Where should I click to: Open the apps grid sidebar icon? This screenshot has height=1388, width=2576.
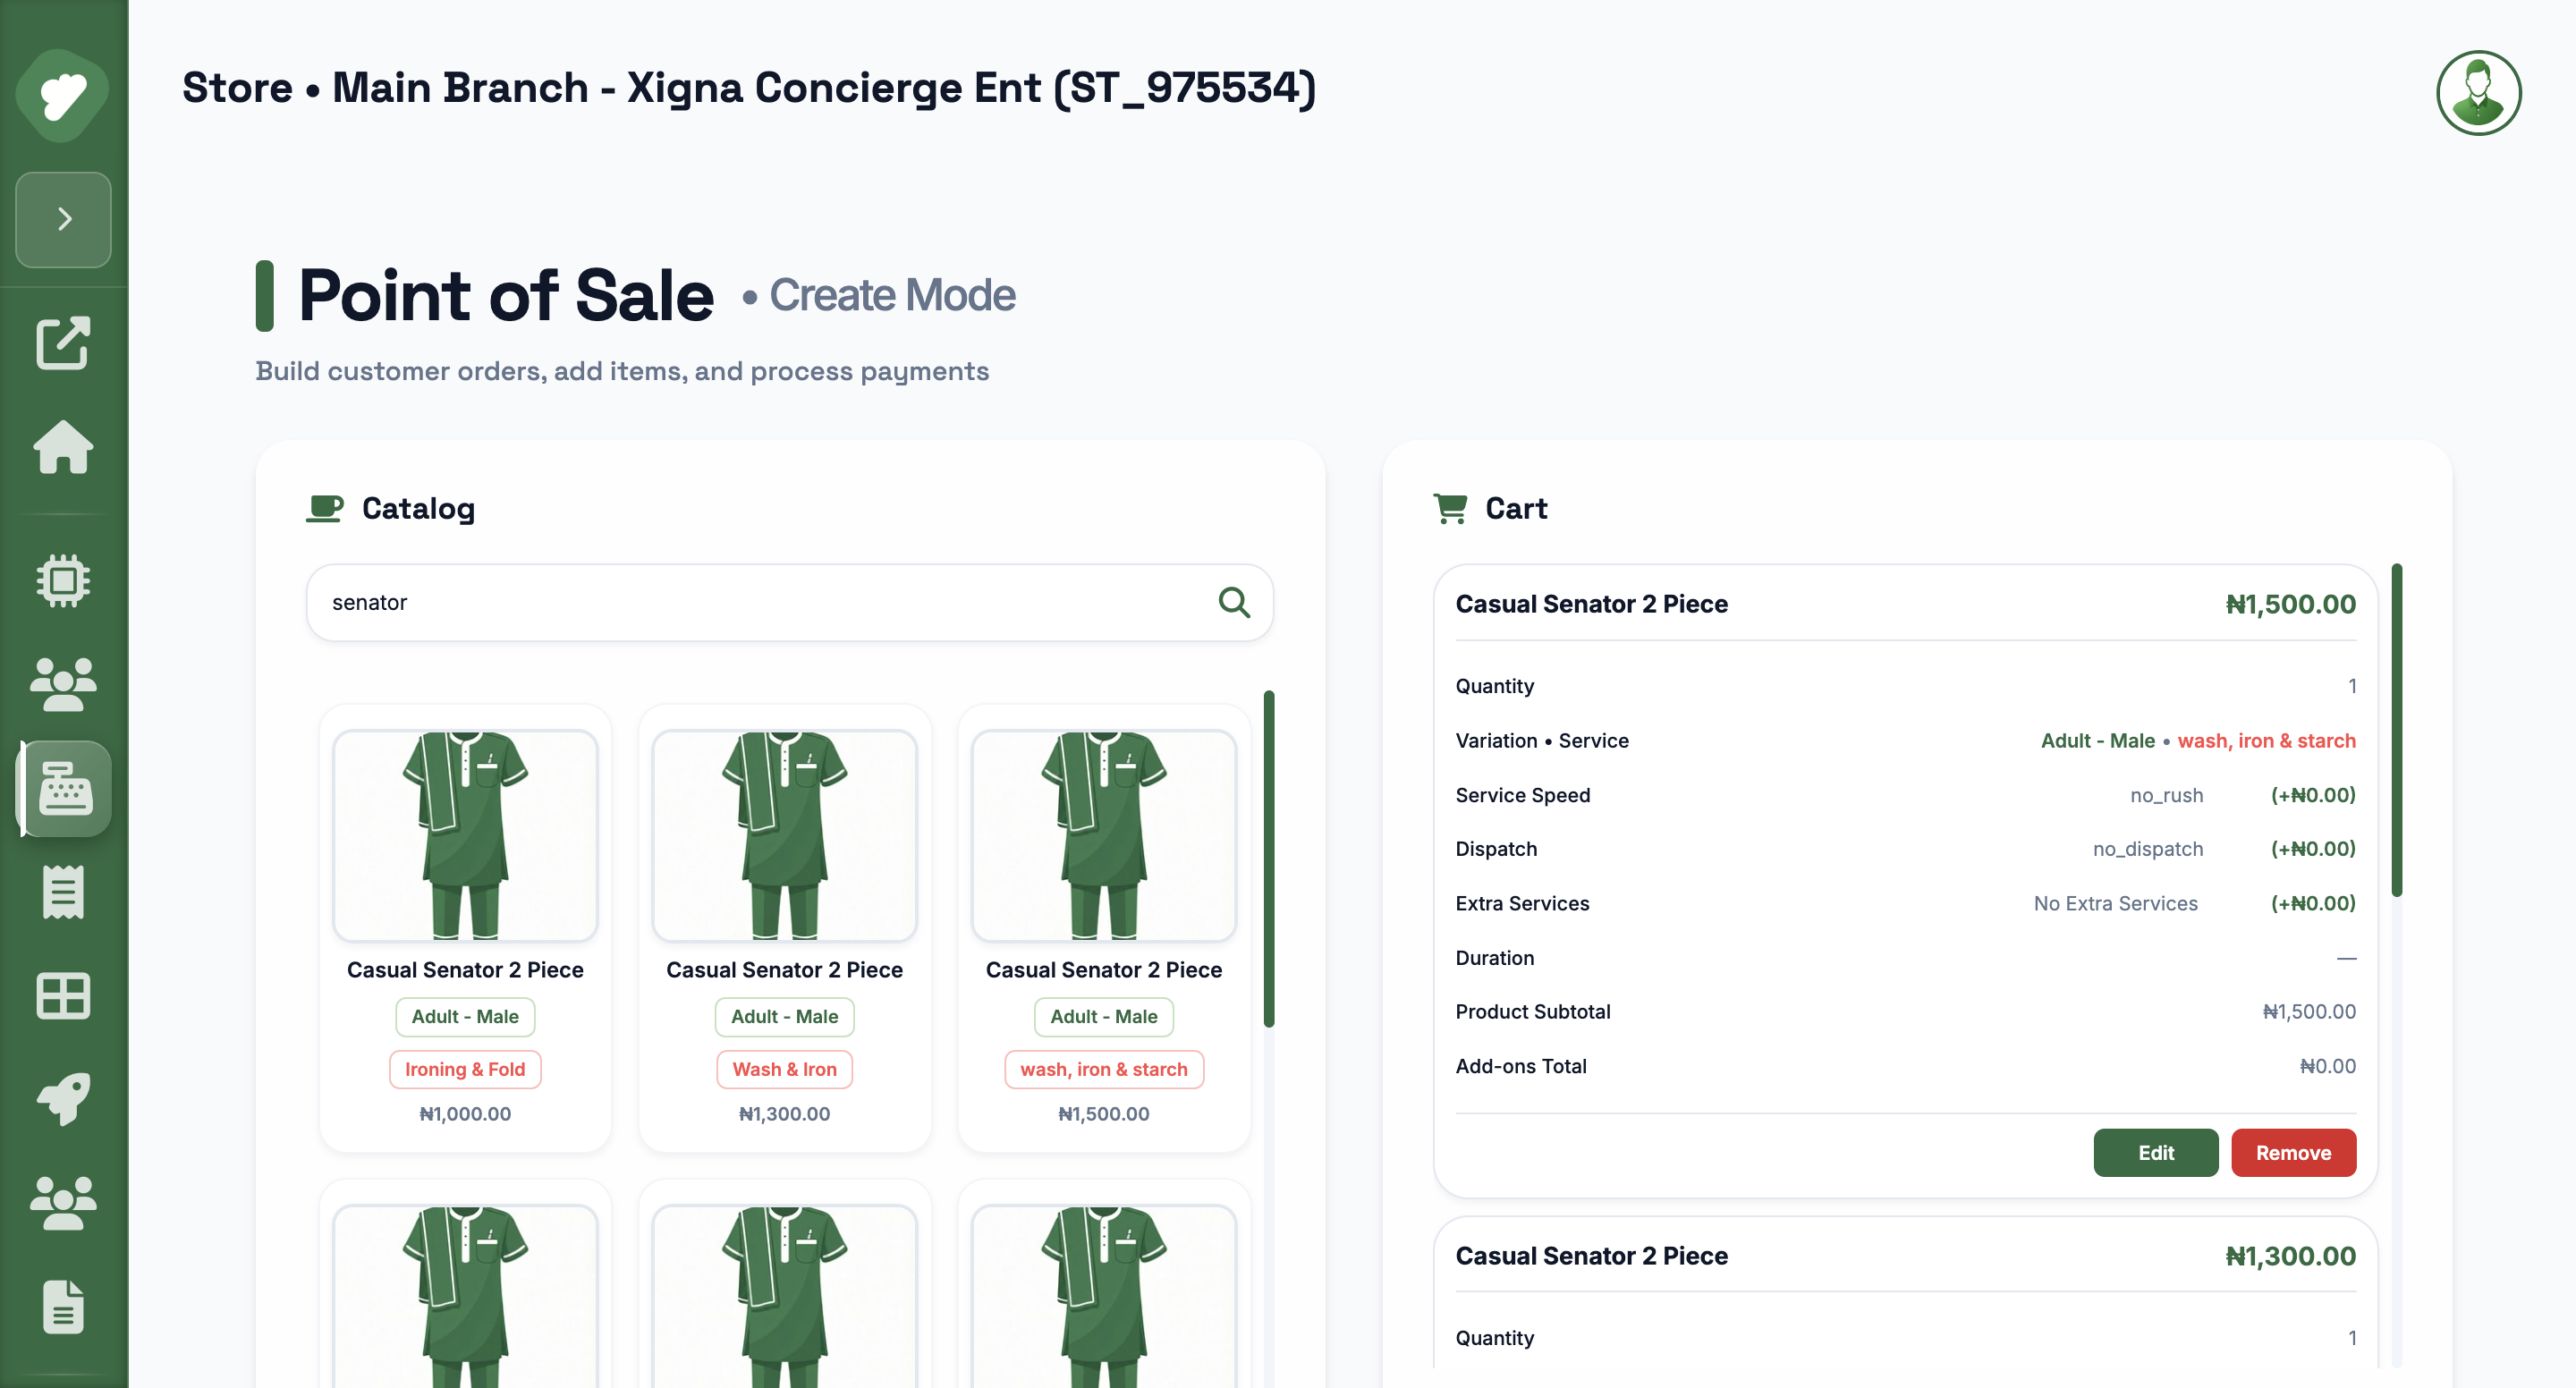pyautogui.click(x=63, y=996)
